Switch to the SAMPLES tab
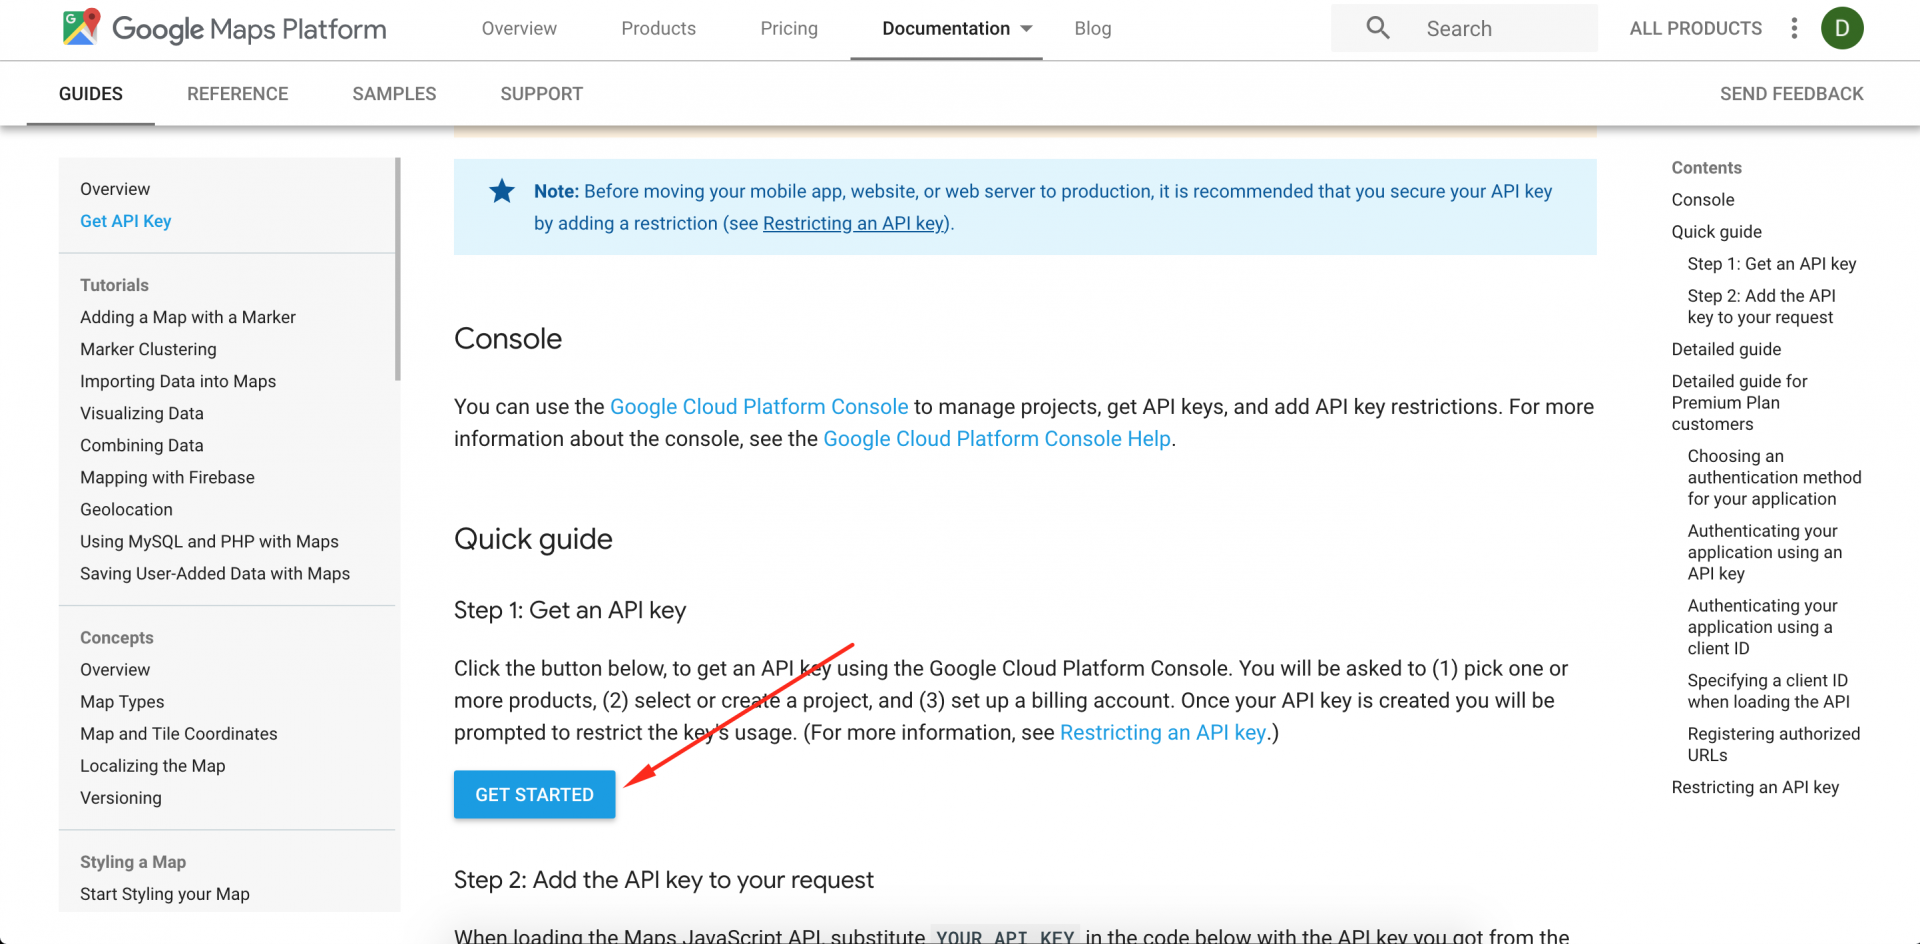1920x944 pixels. pos(394,94)
